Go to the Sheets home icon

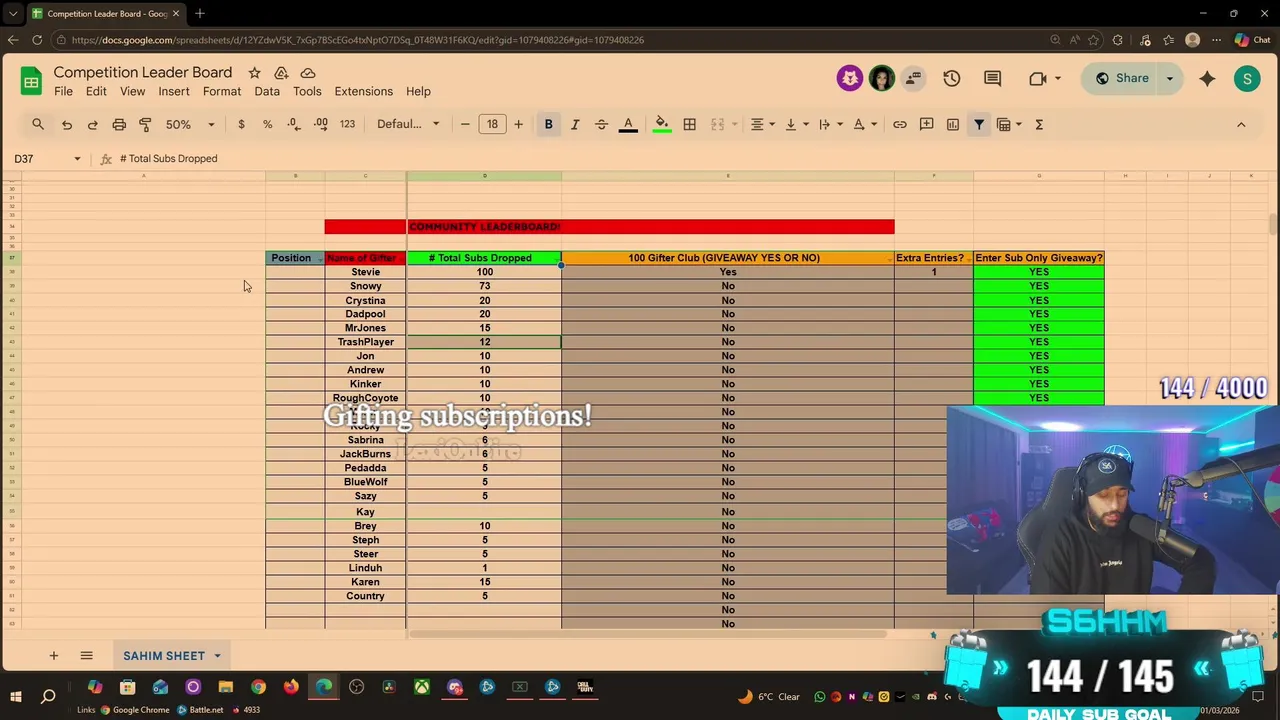(31, 81)
